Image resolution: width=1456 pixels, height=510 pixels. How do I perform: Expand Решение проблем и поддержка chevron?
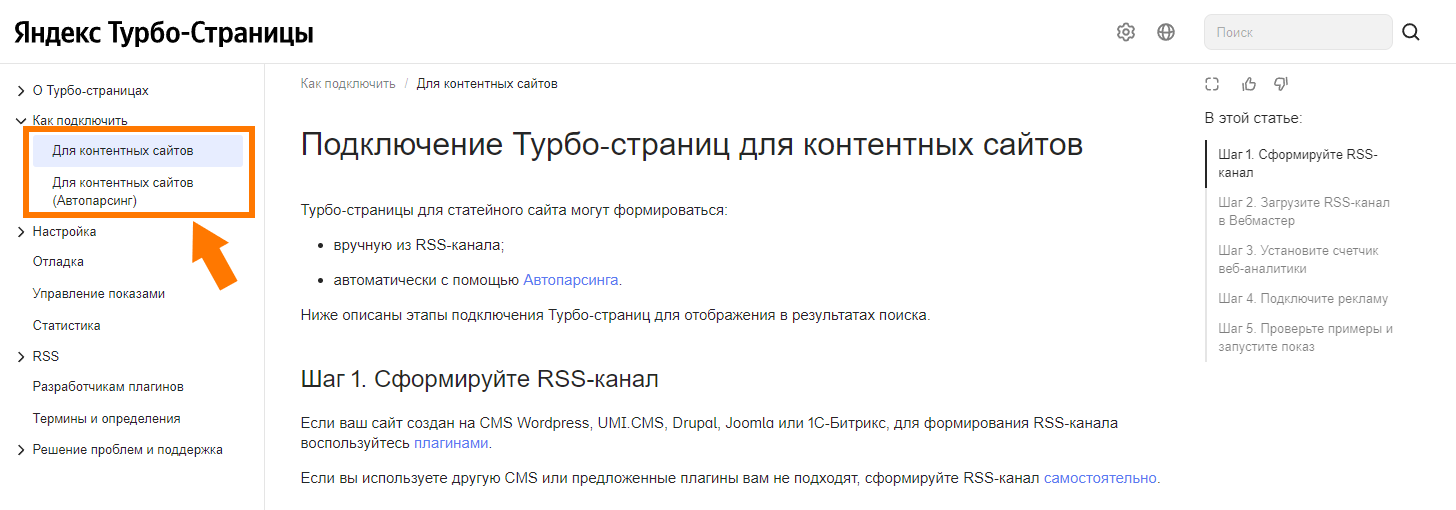tap(21, 450)
